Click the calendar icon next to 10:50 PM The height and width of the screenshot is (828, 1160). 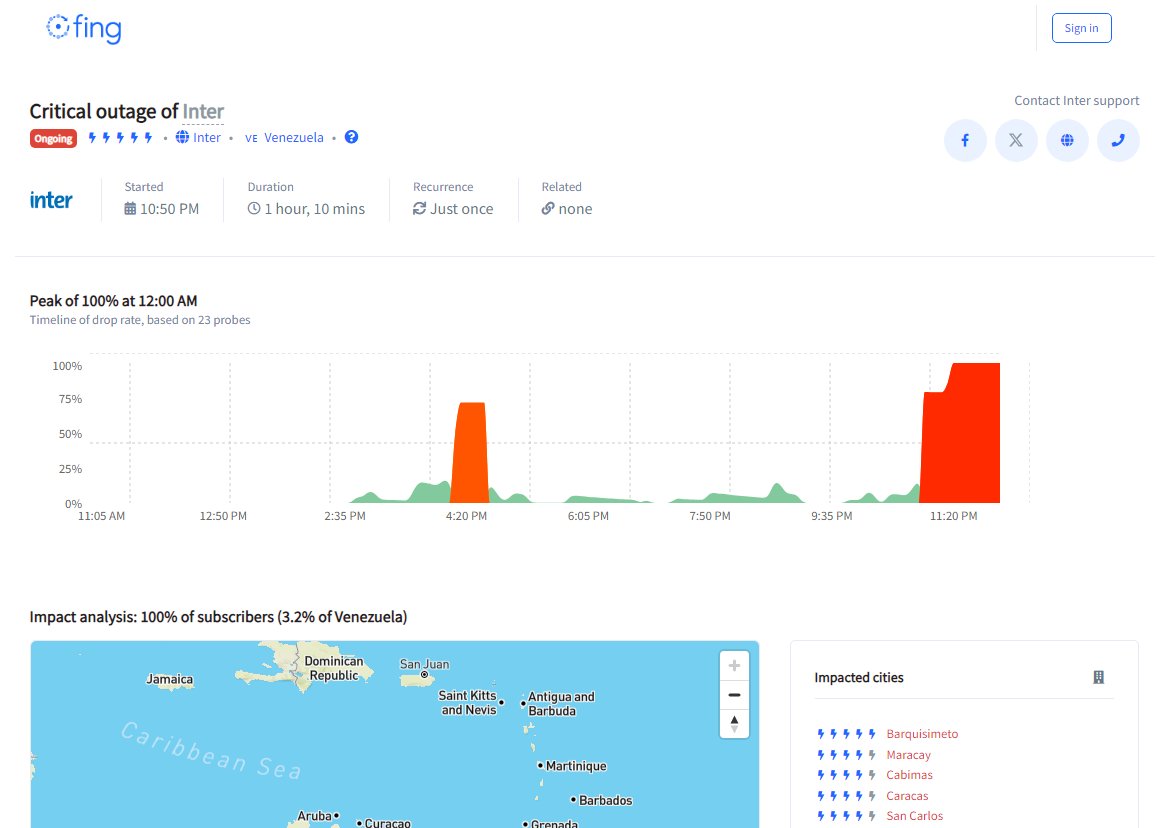[x=130, y=209]
